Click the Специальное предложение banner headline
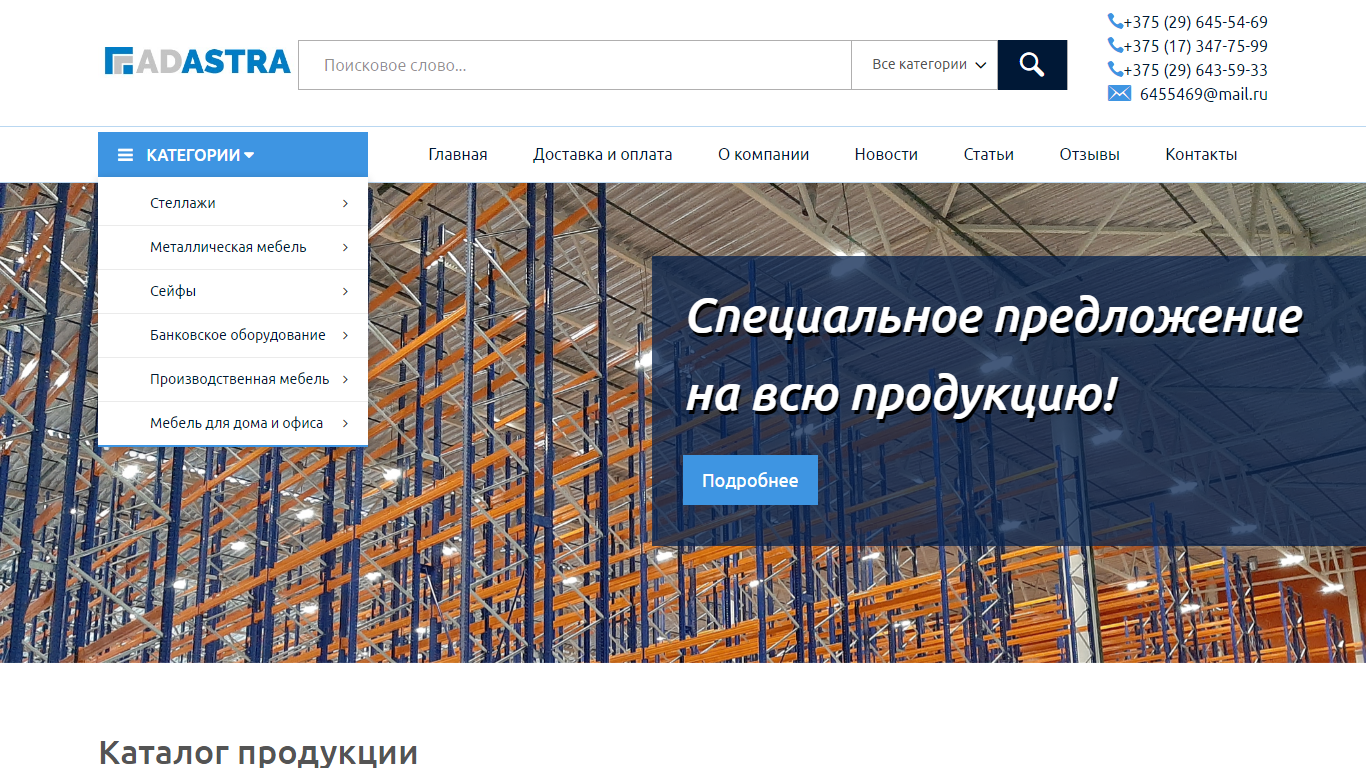The height and width of the screenshot is (768, 1366). (x=995, y=357)
